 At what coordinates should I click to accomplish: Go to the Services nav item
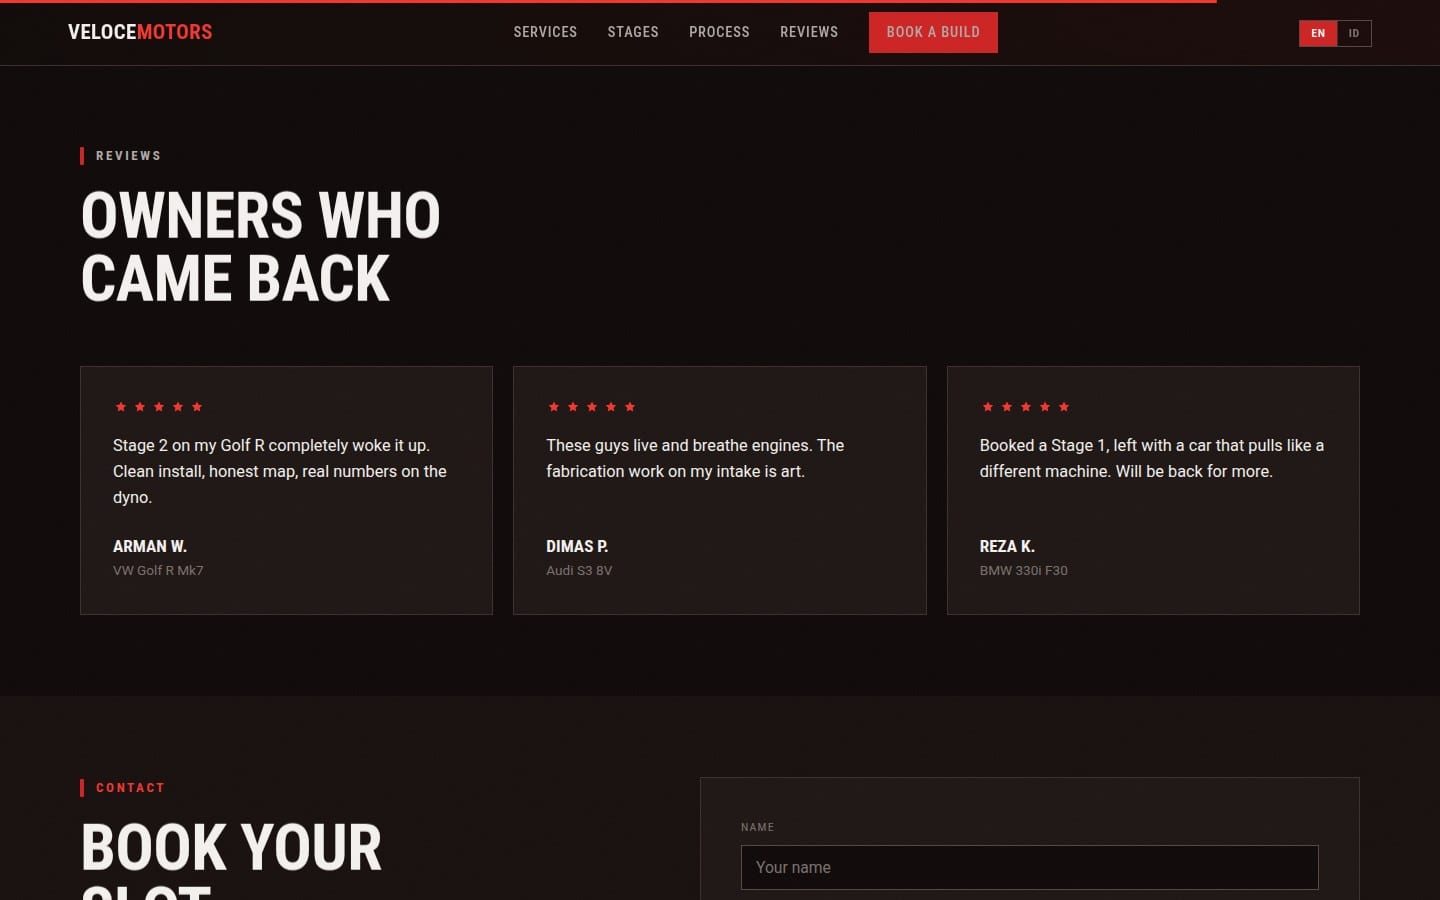(545, 32)
